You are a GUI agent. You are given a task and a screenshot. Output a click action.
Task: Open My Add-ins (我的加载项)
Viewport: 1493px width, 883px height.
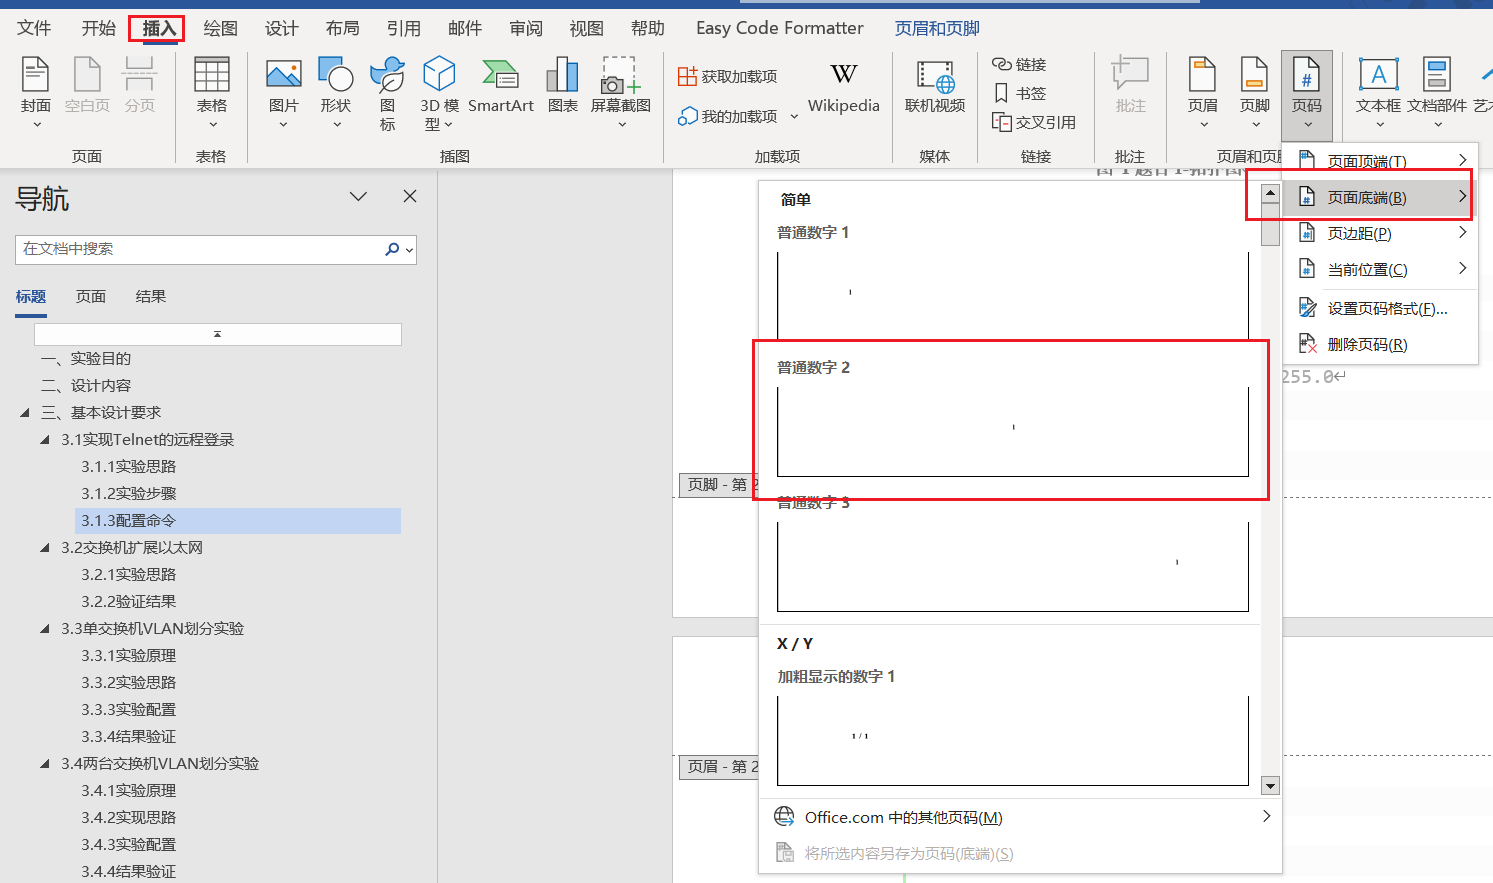tap(728, 116)
